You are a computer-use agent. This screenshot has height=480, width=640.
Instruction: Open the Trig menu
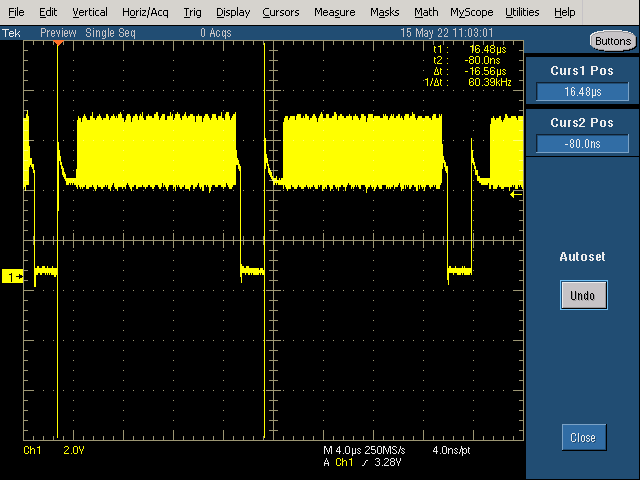point(192,12)
